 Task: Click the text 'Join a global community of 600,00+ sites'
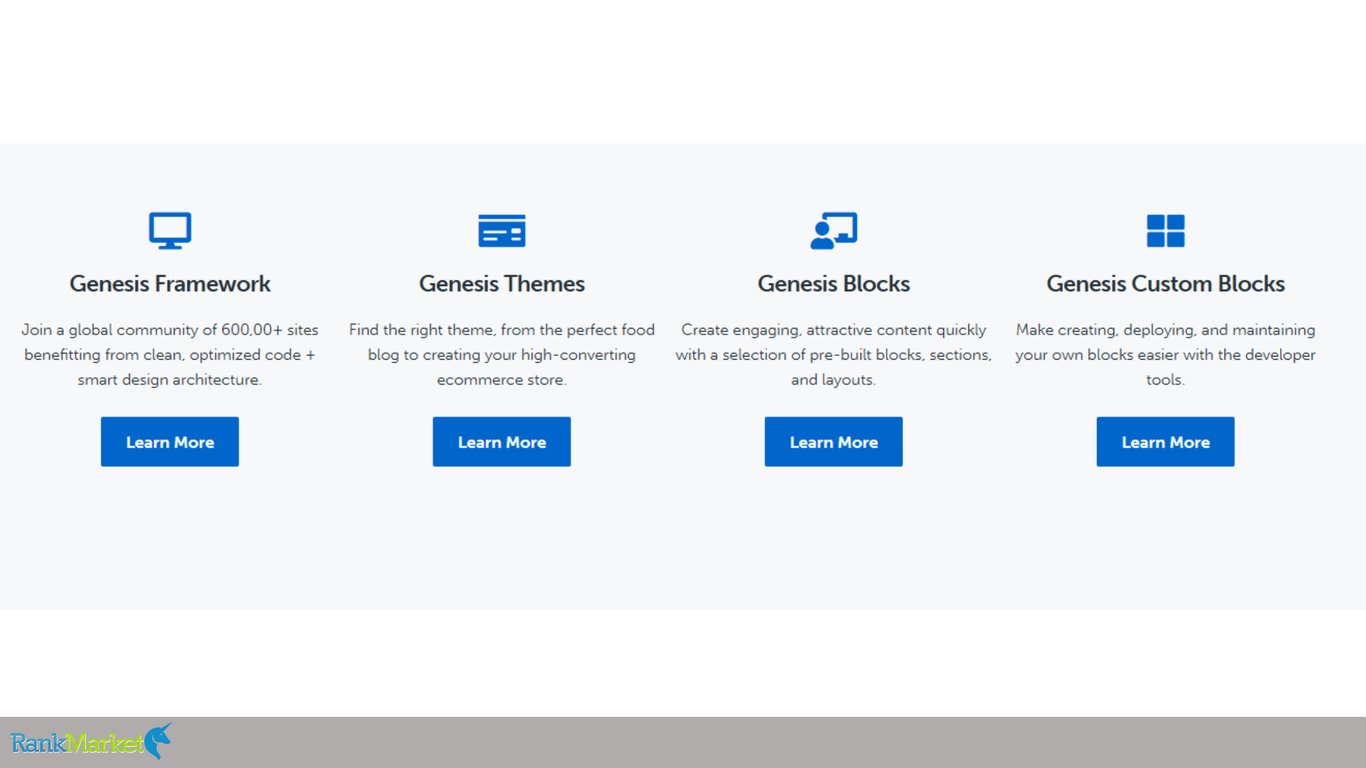tap(170, 330)
